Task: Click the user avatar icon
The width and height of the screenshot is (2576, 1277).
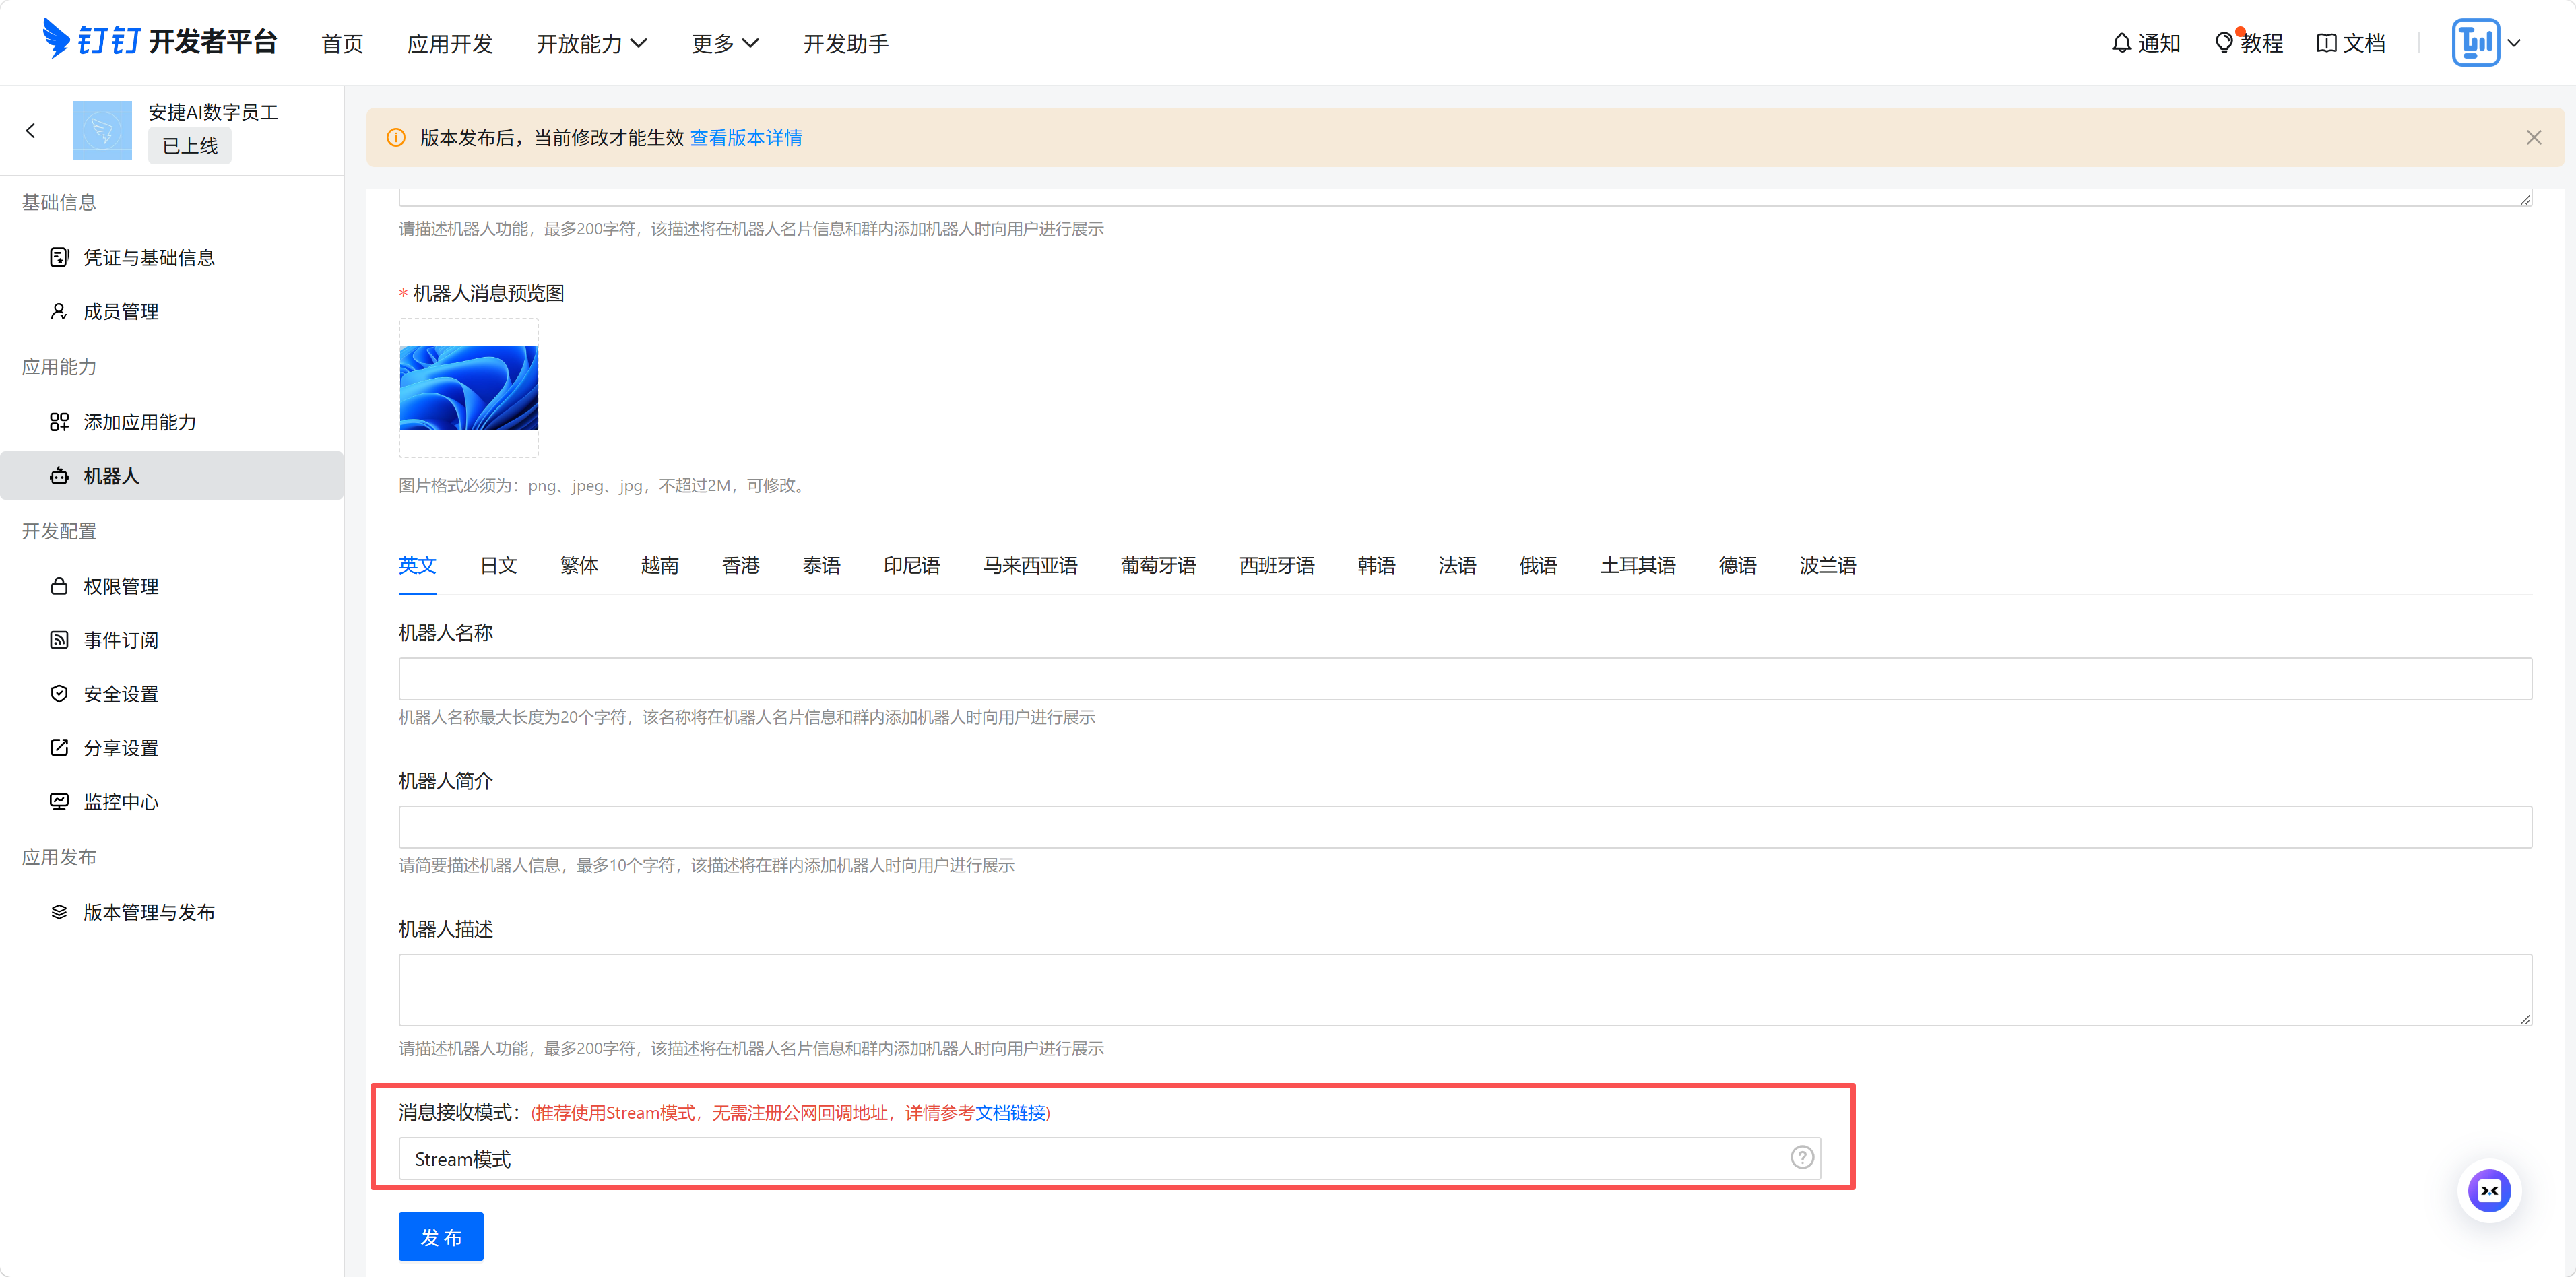Action: tap(2475, 42)
